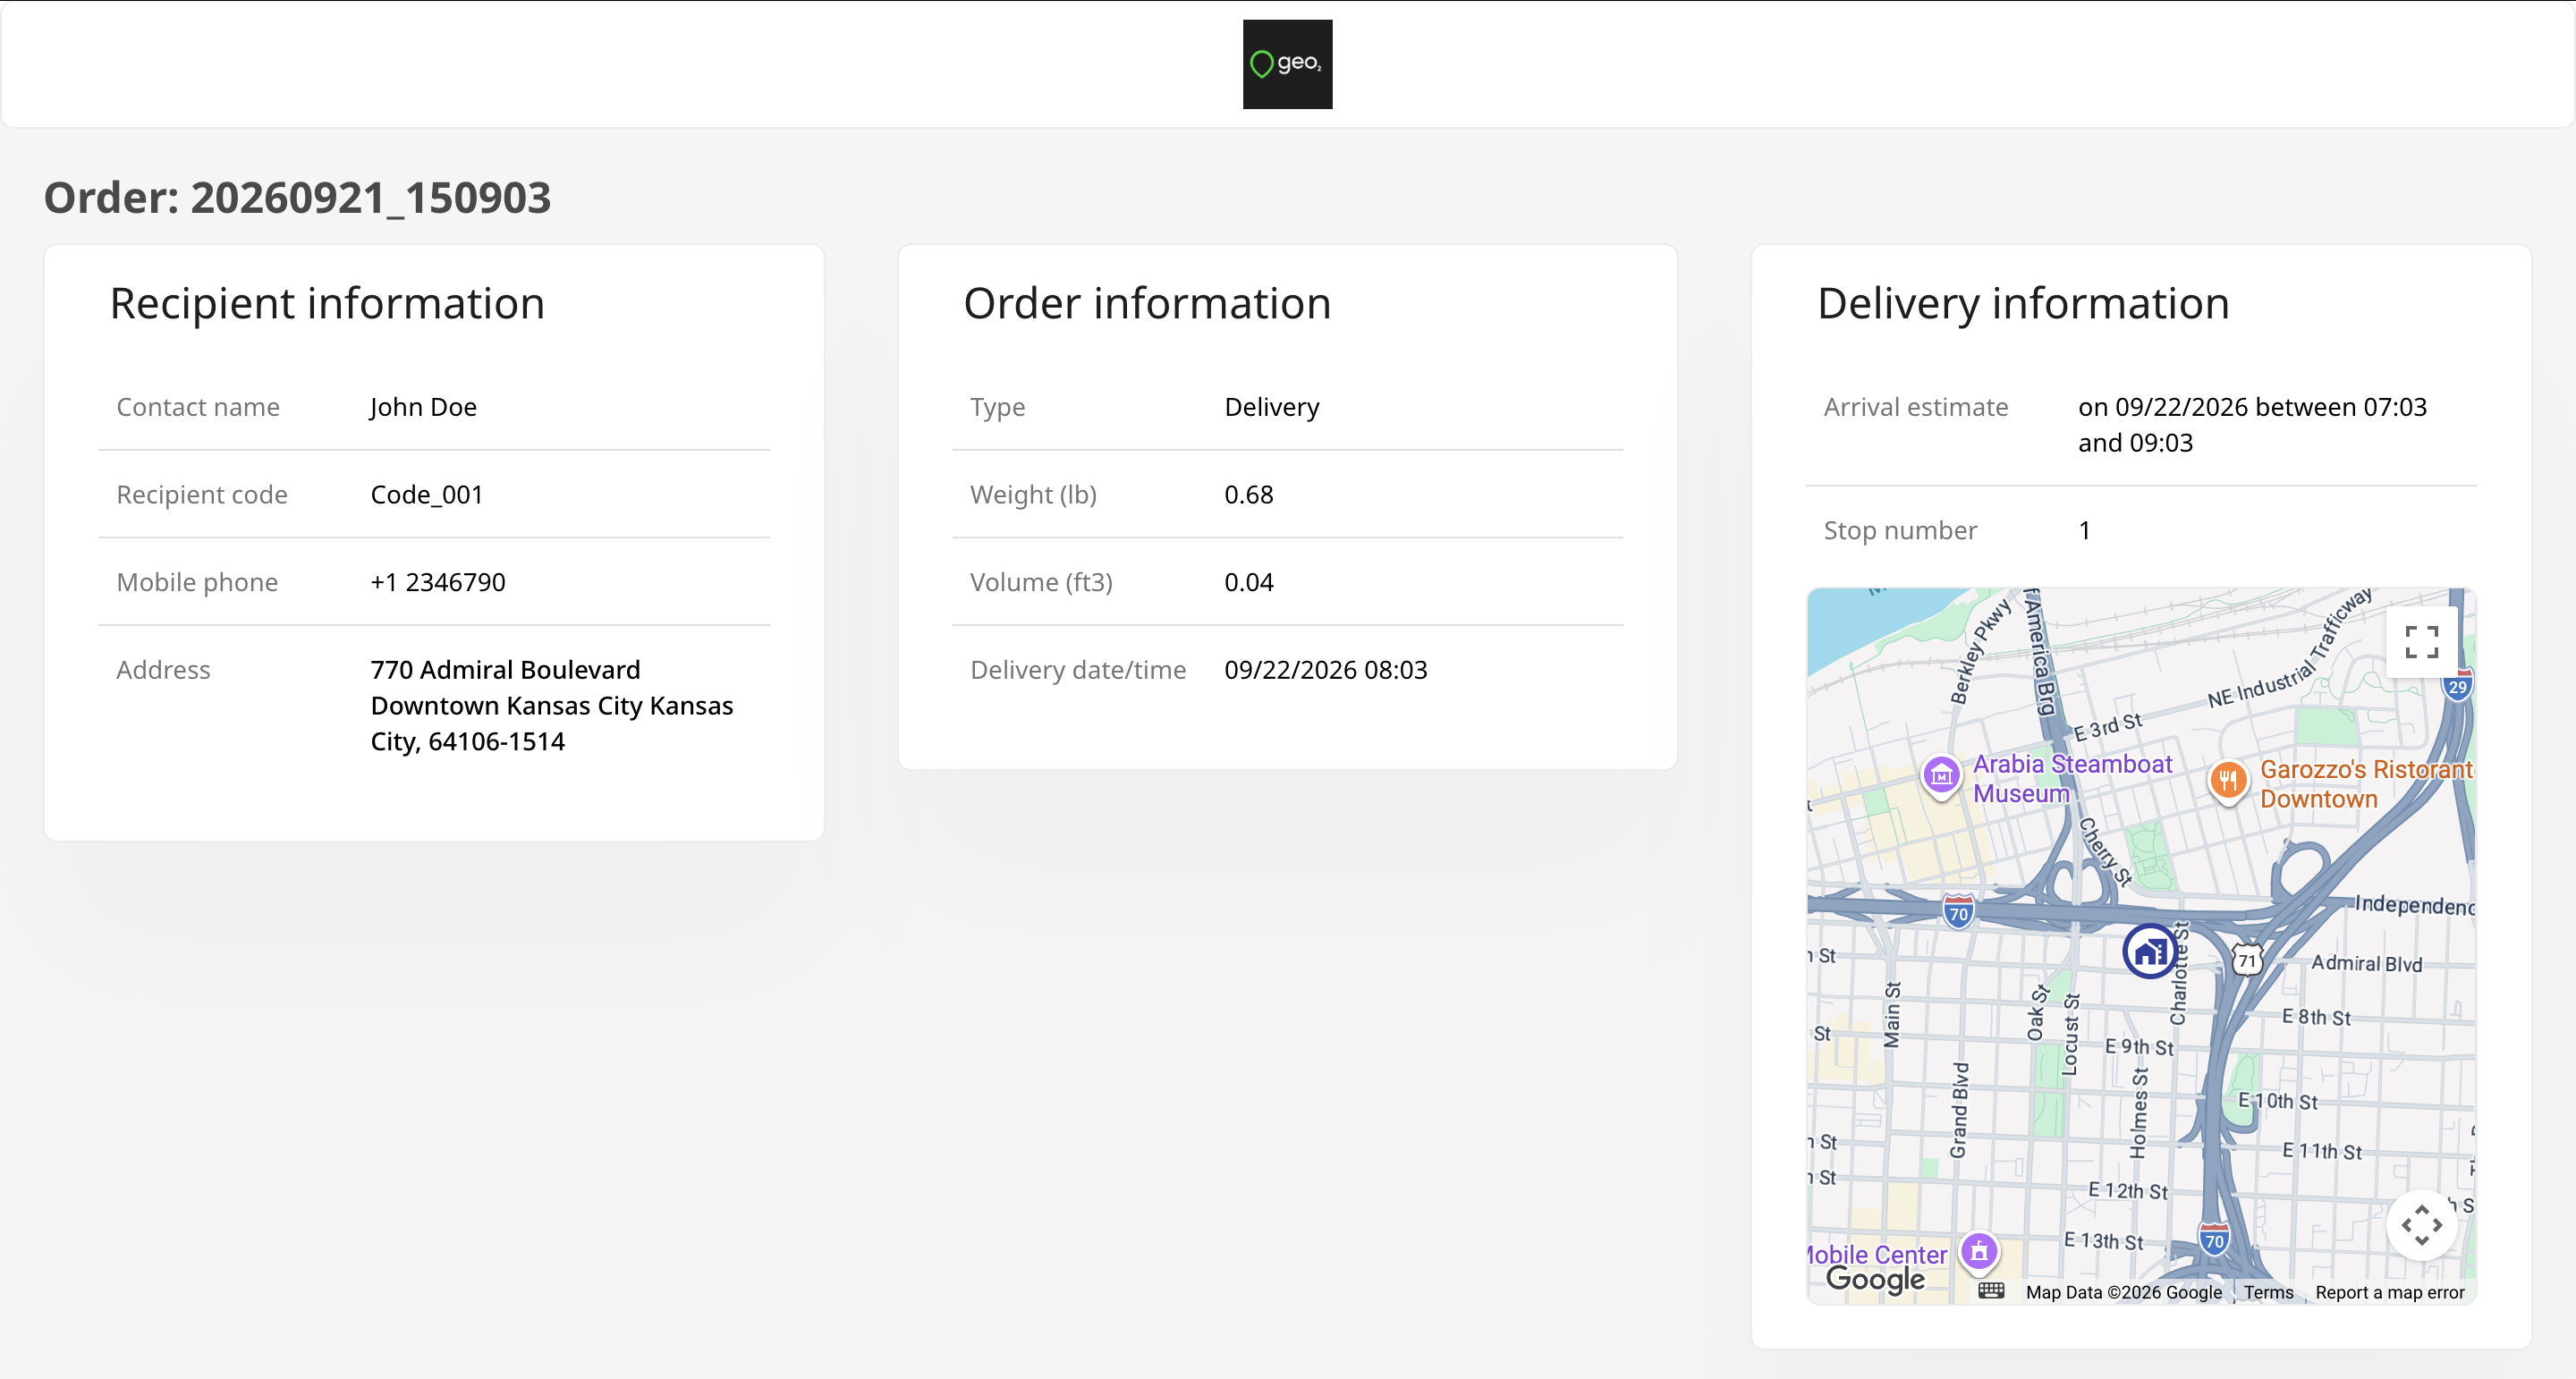Select weight value 0.68
2576x1379 pixels.
(x=1249, y=495)
